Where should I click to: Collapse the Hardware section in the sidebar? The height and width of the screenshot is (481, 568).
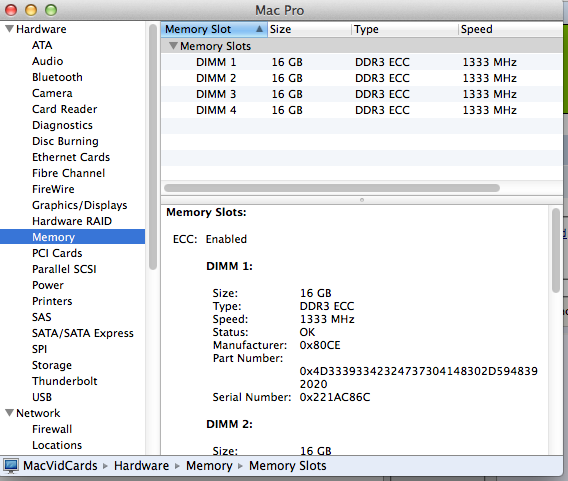coord(10,29)
